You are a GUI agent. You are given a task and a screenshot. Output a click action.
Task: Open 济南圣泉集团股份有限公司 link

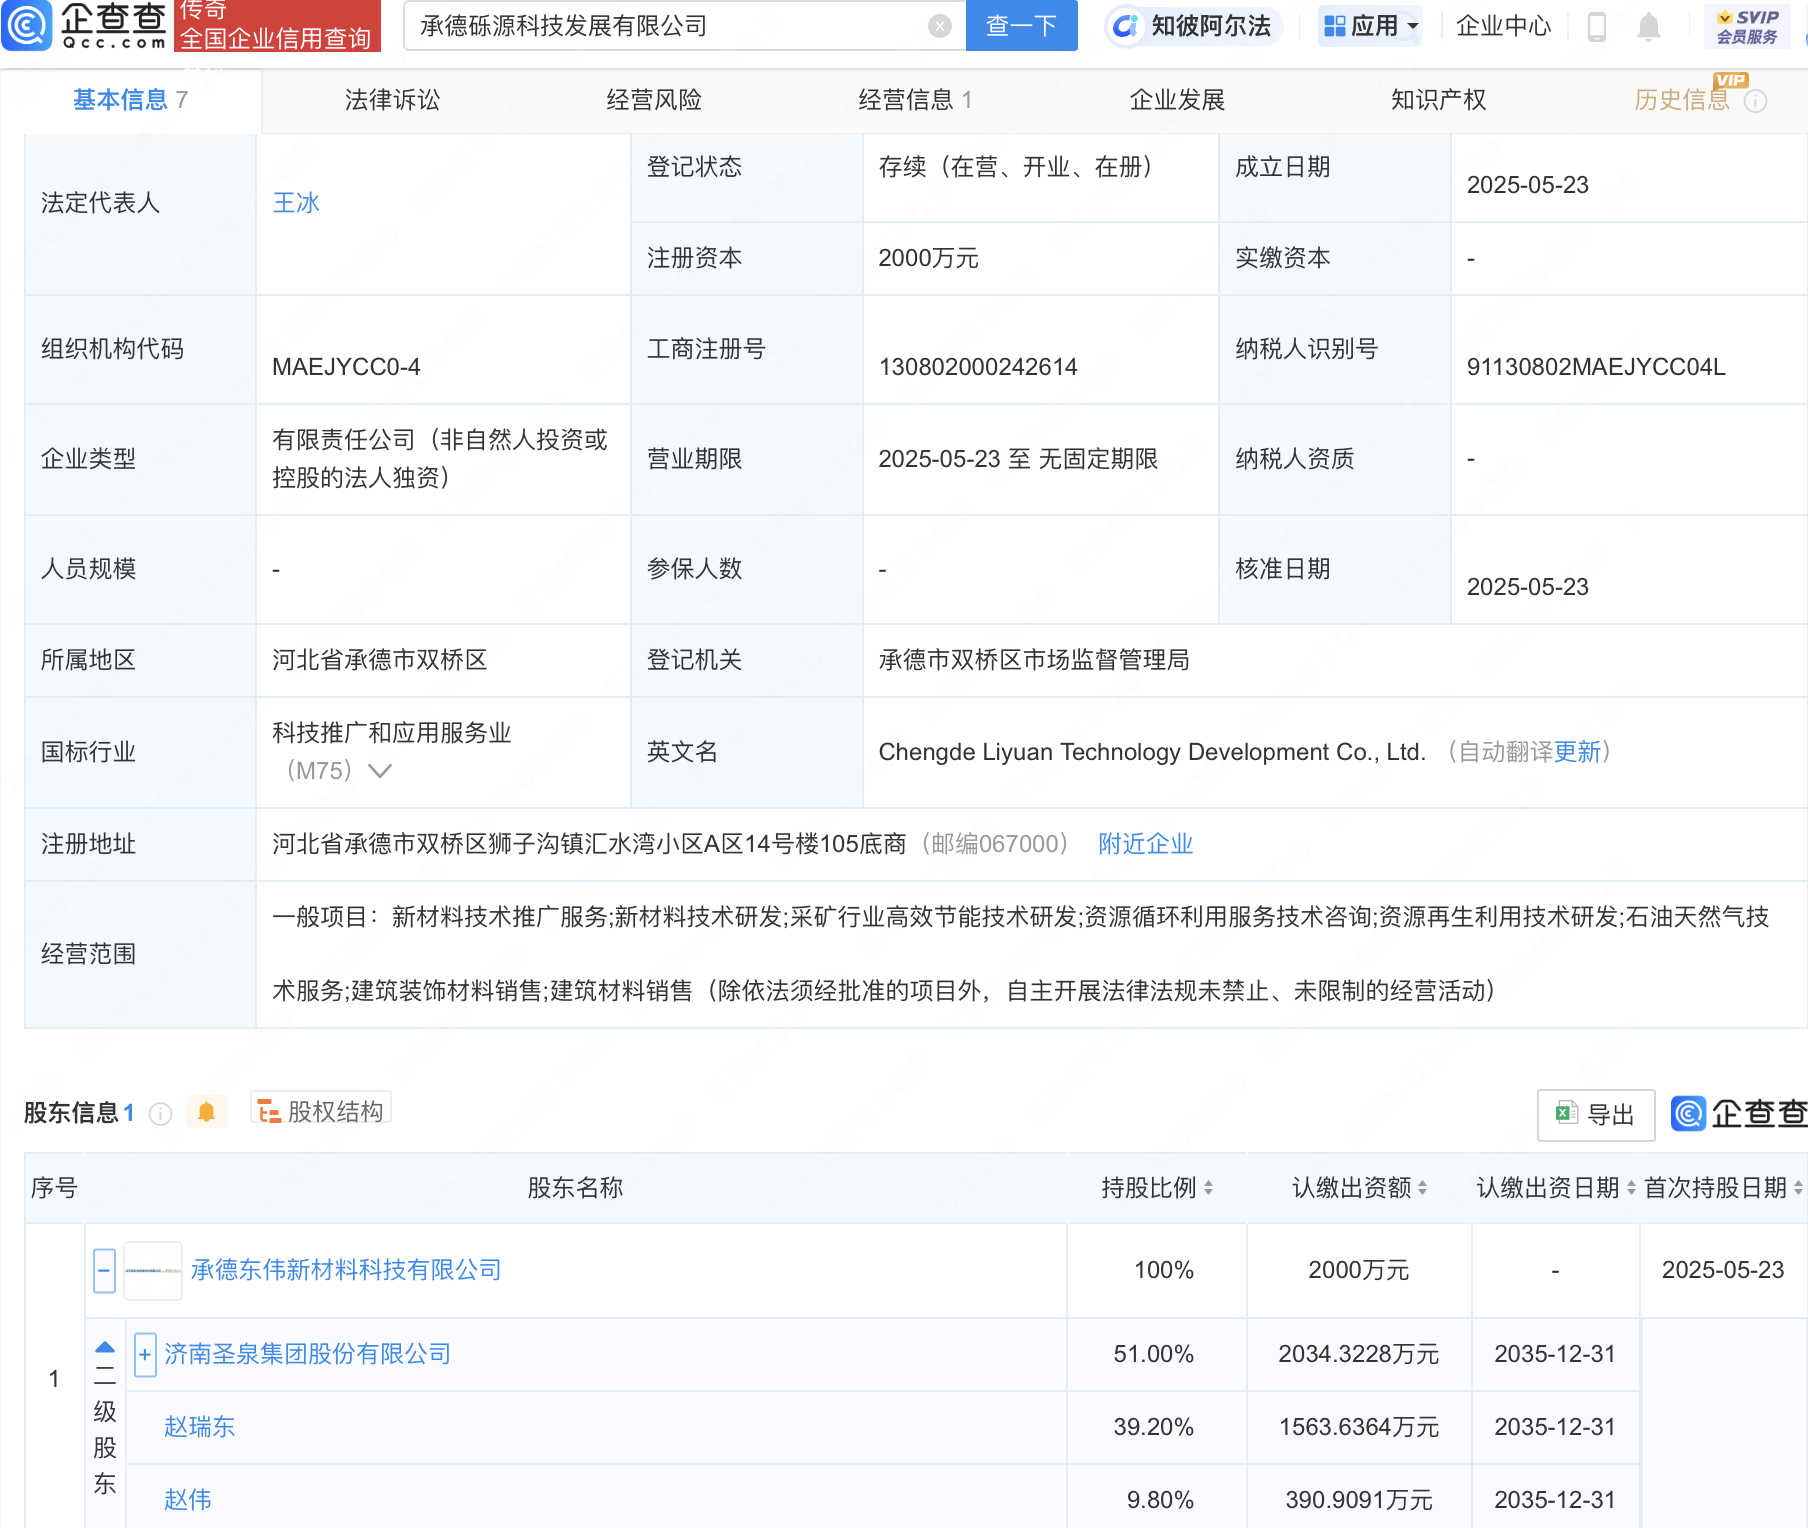coord(308,1354)
